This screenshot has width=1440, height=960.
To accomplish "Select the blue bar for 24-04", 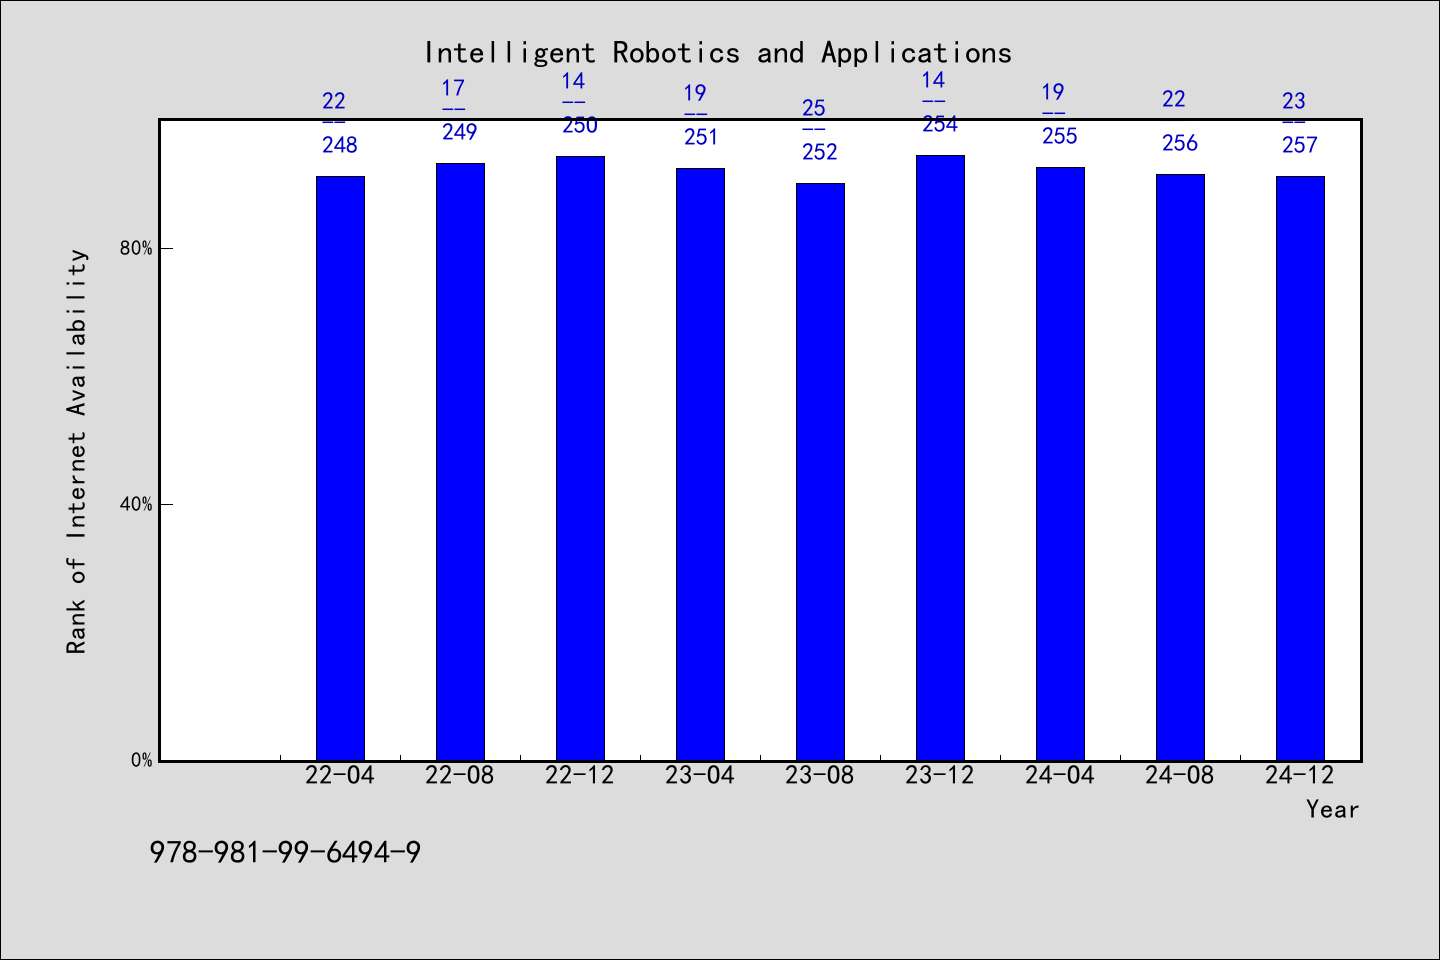I will (x=1060, y=464).
